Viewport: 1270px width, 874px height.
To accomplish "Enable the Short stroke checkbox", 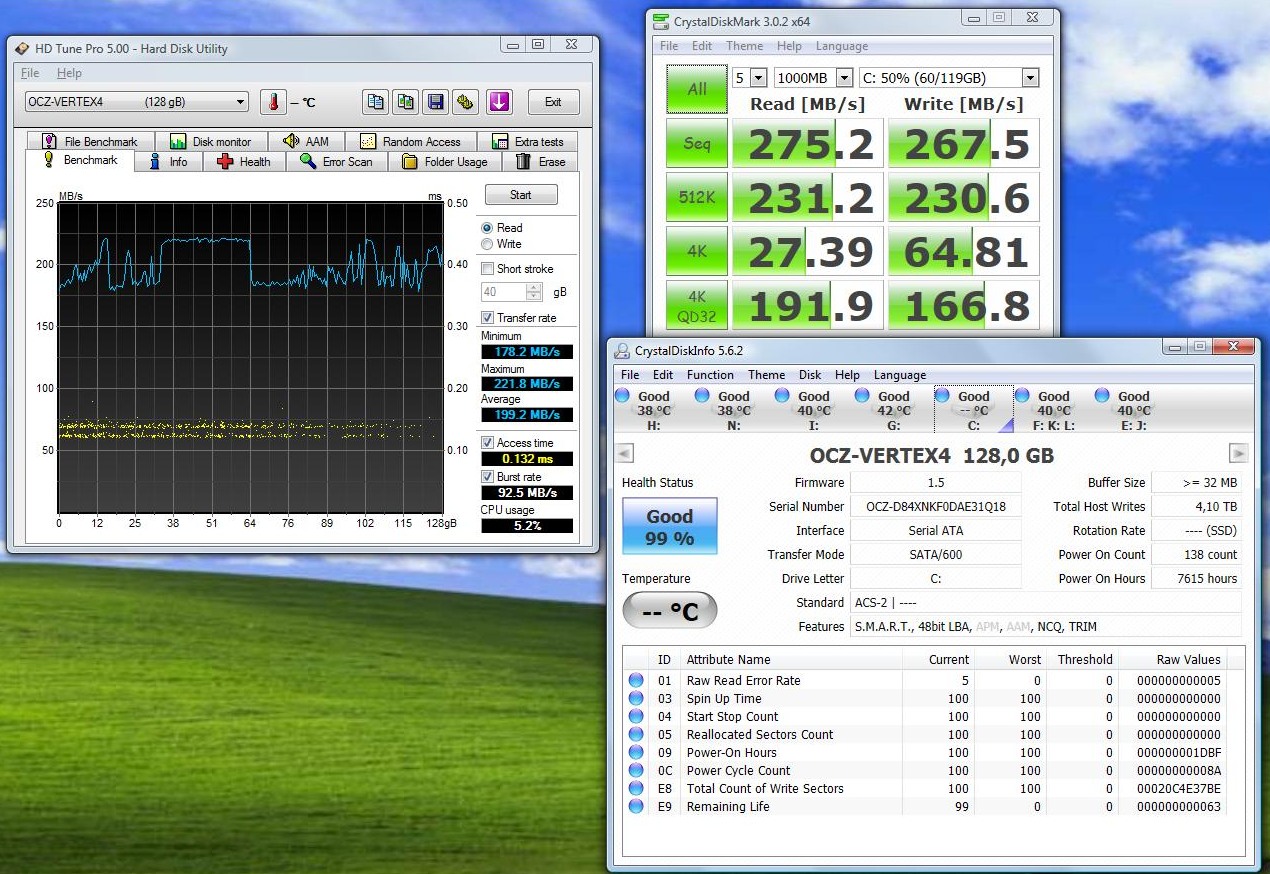I will (487, 269).
